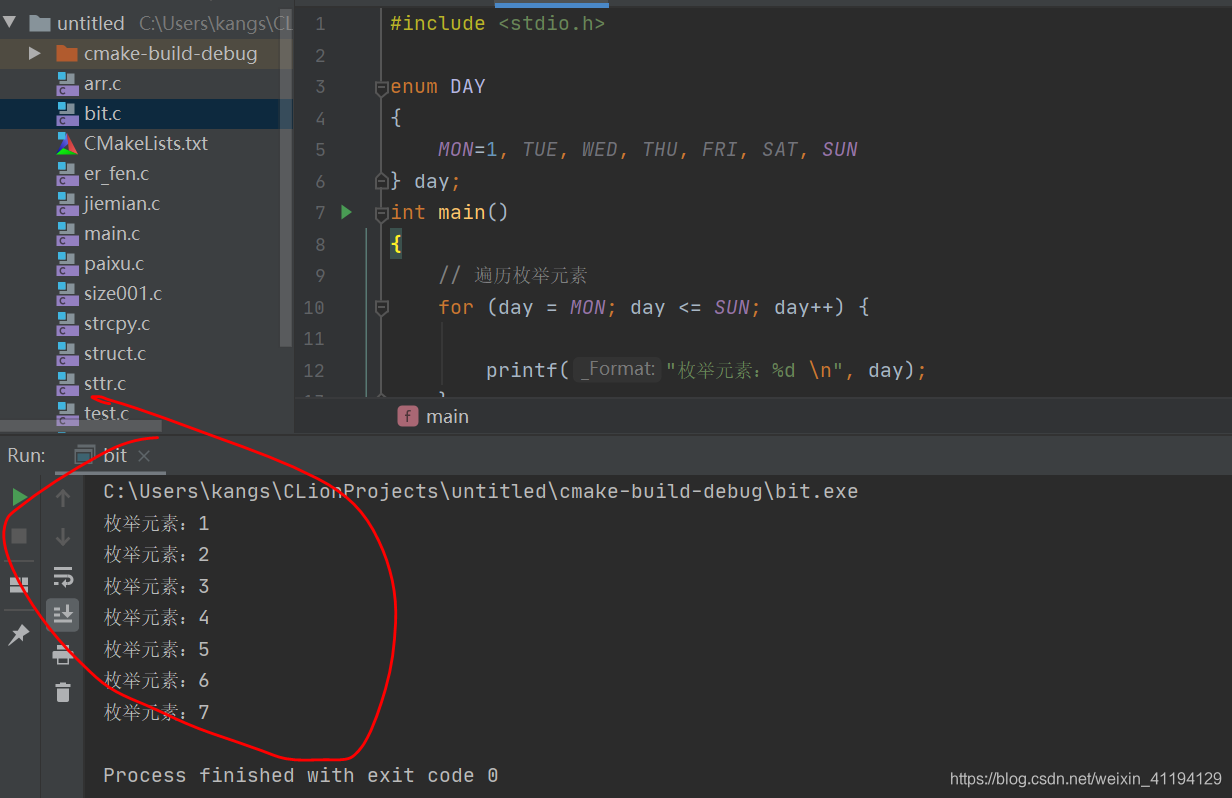Click the SUN enumerator on line 5
The width and height of the screenshot is (1232, 798).
[x=840, y=150]
